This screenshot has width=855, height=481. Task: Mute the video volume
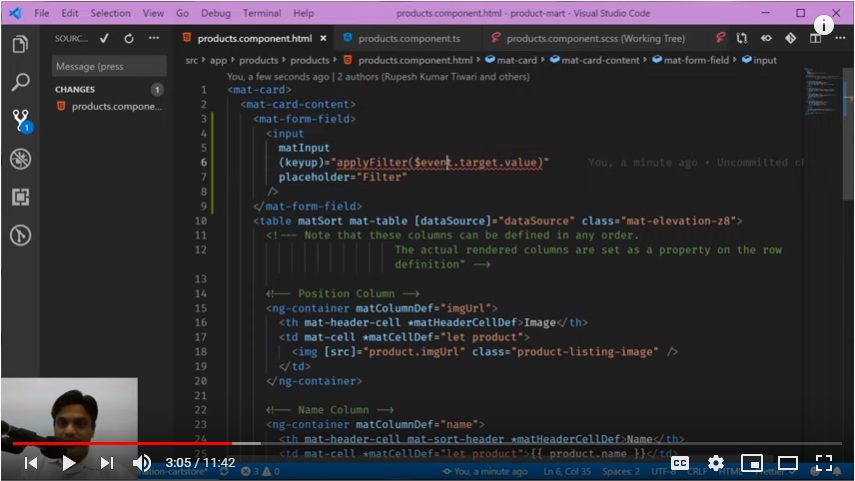tap(142, 463)
